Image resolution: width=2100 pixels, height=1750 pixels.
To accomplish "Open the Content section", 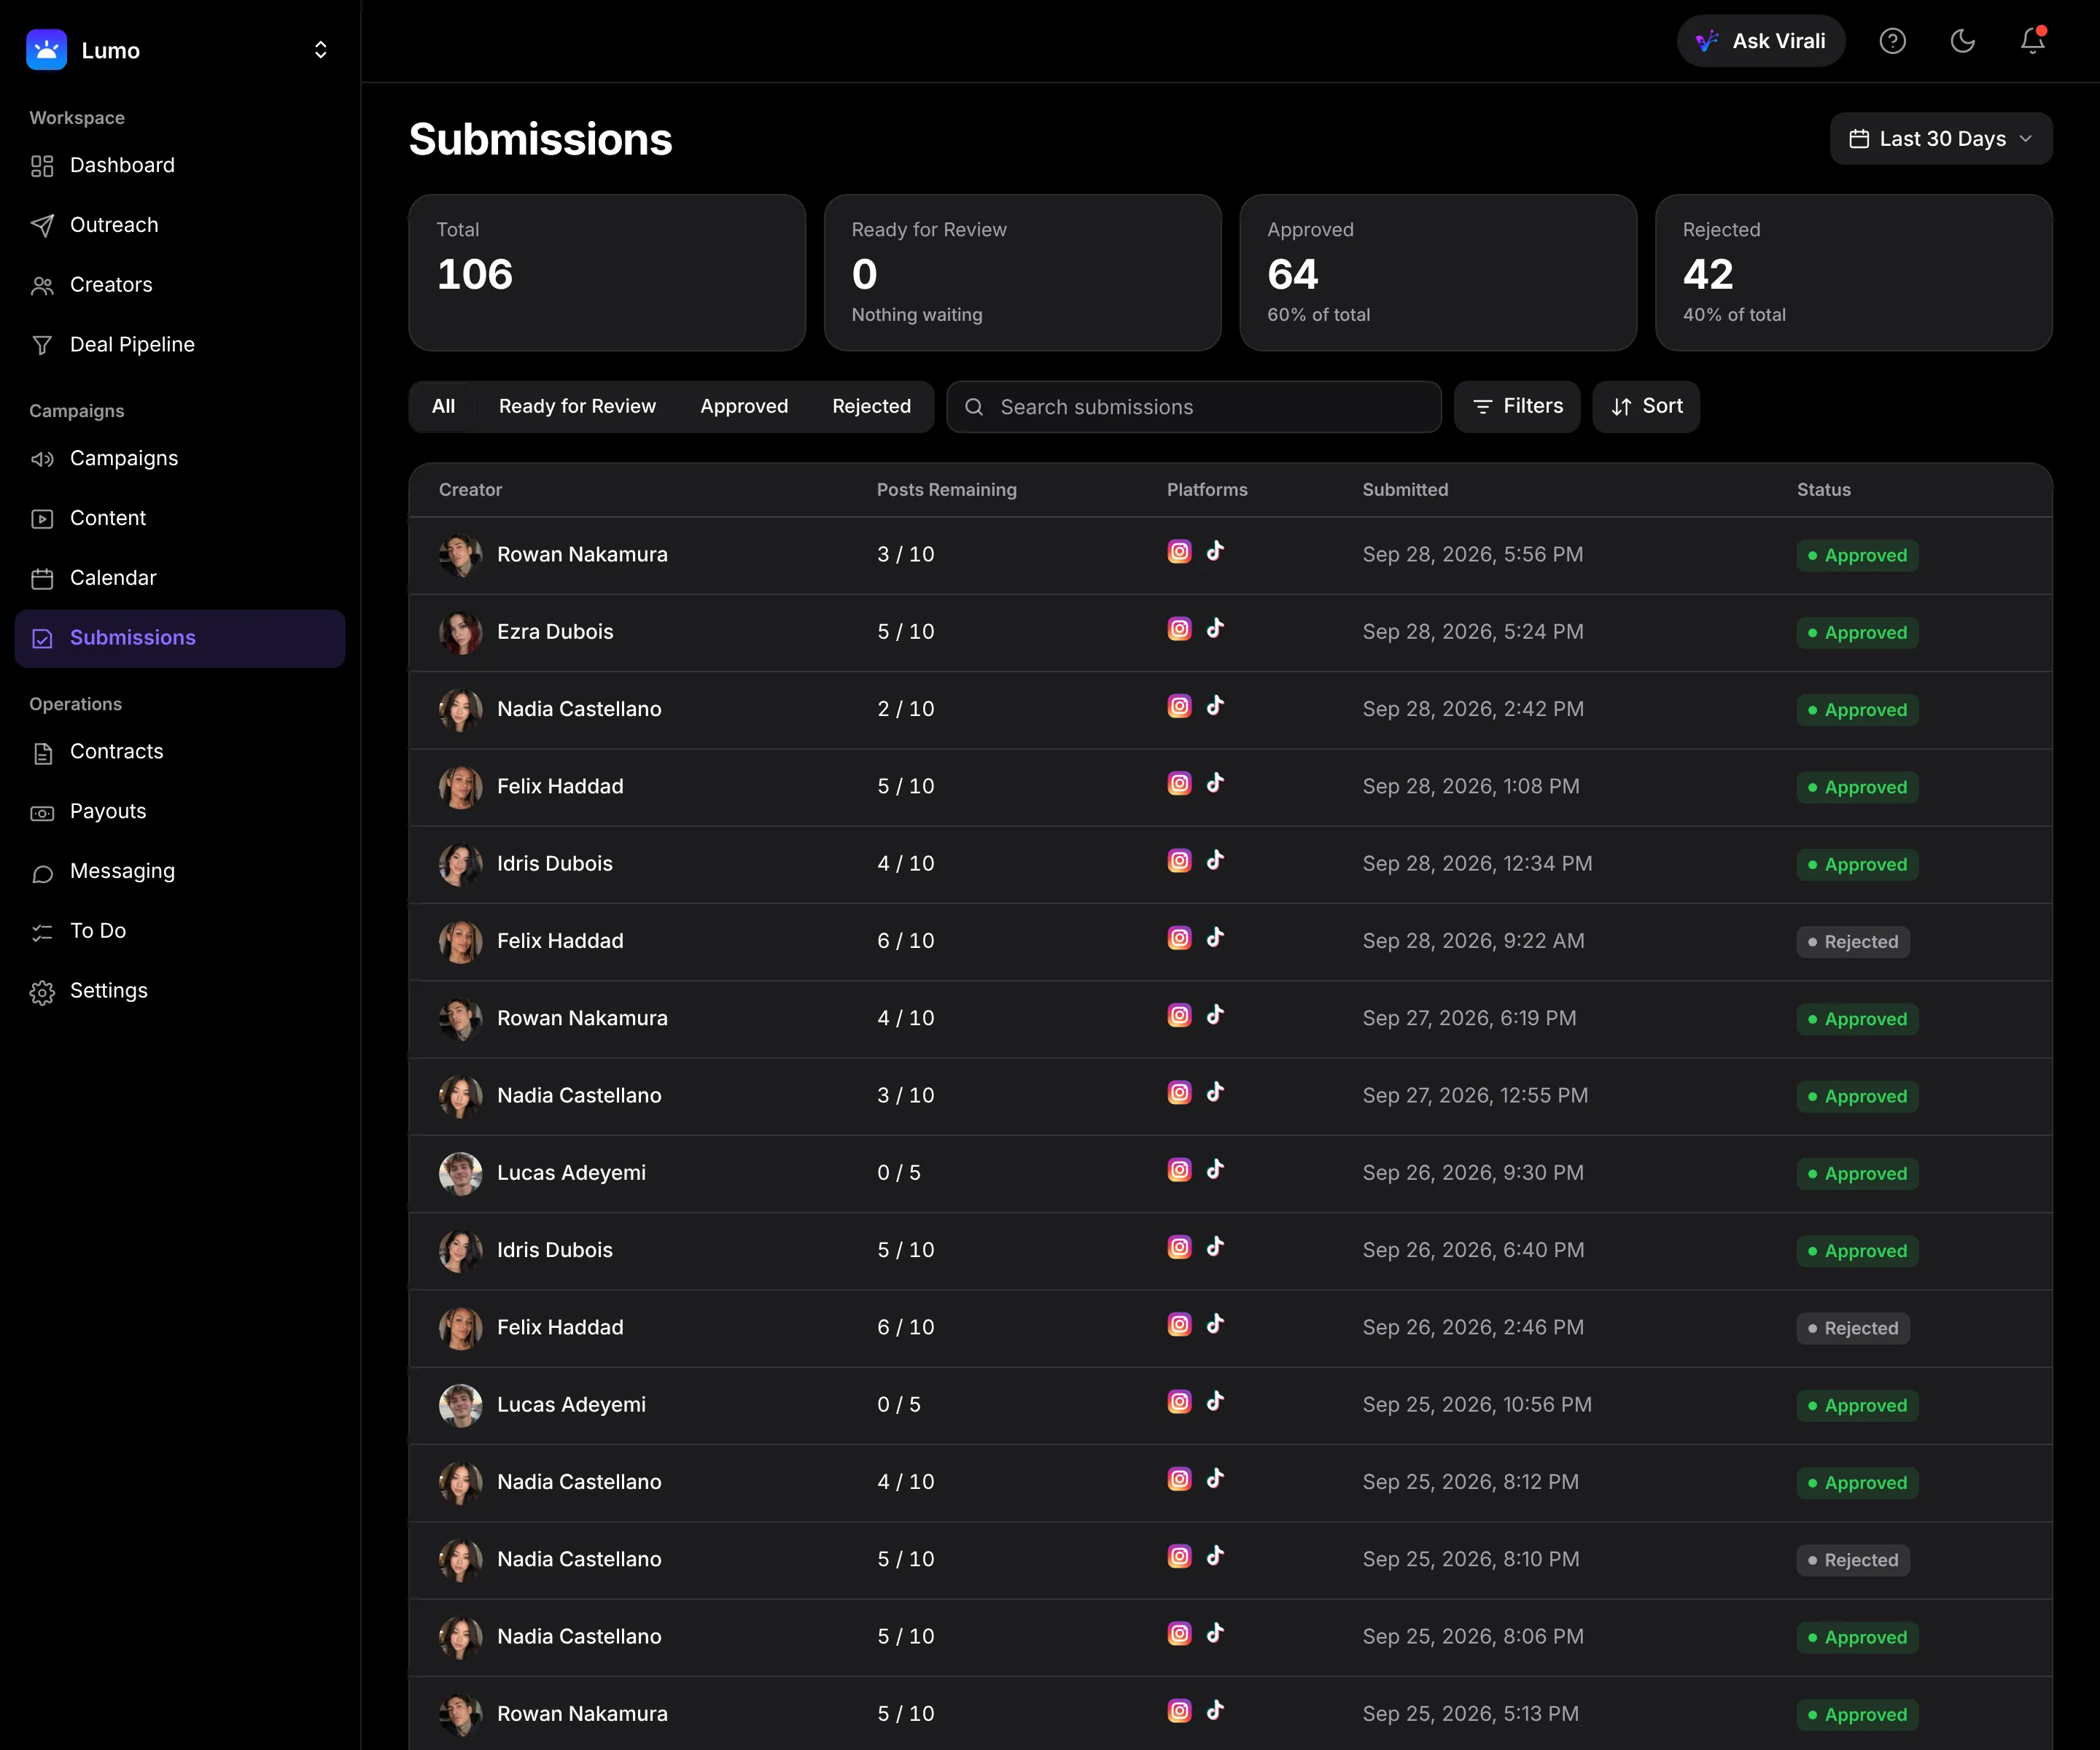I will [x=180, y=518].
